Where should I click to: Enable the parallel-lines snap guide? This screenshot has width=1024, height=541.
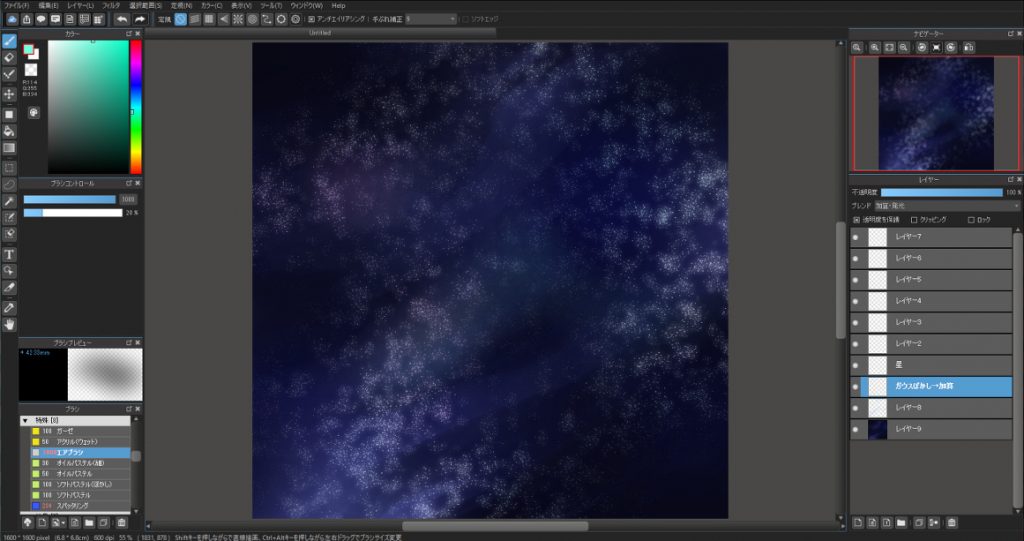[x=195, y=20]
